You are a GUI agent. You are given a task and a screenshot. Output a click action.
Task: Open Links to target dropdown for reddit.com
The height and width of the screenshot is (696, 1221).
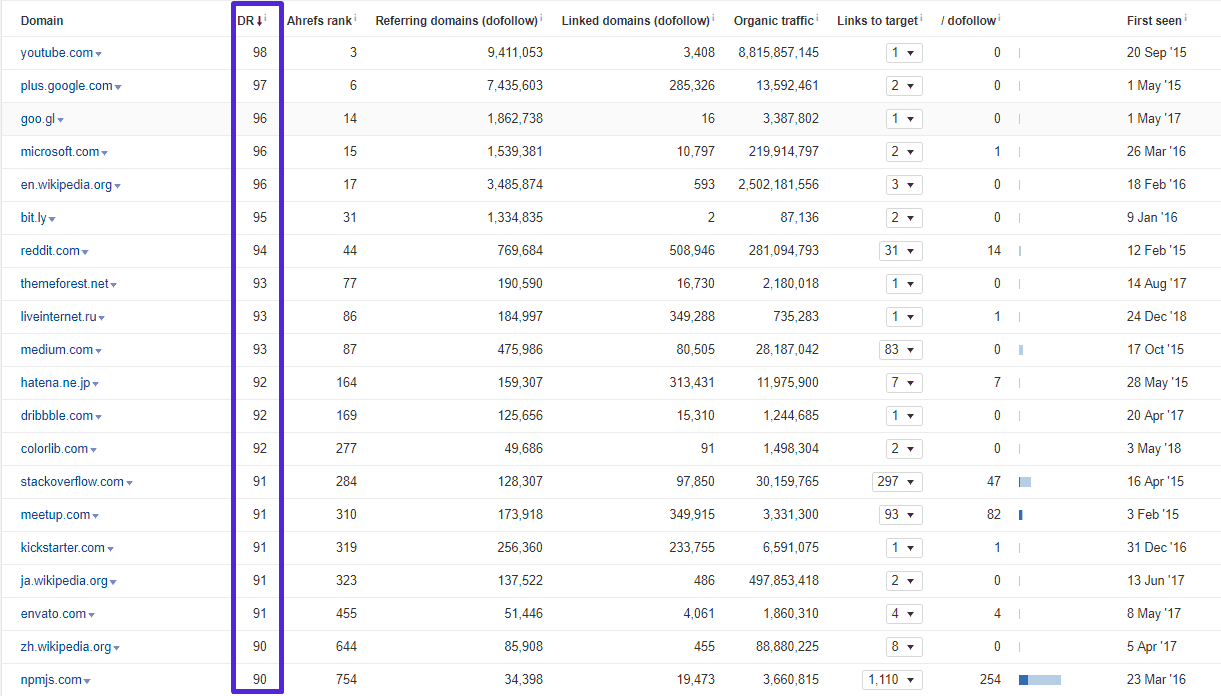coord(900,251)
